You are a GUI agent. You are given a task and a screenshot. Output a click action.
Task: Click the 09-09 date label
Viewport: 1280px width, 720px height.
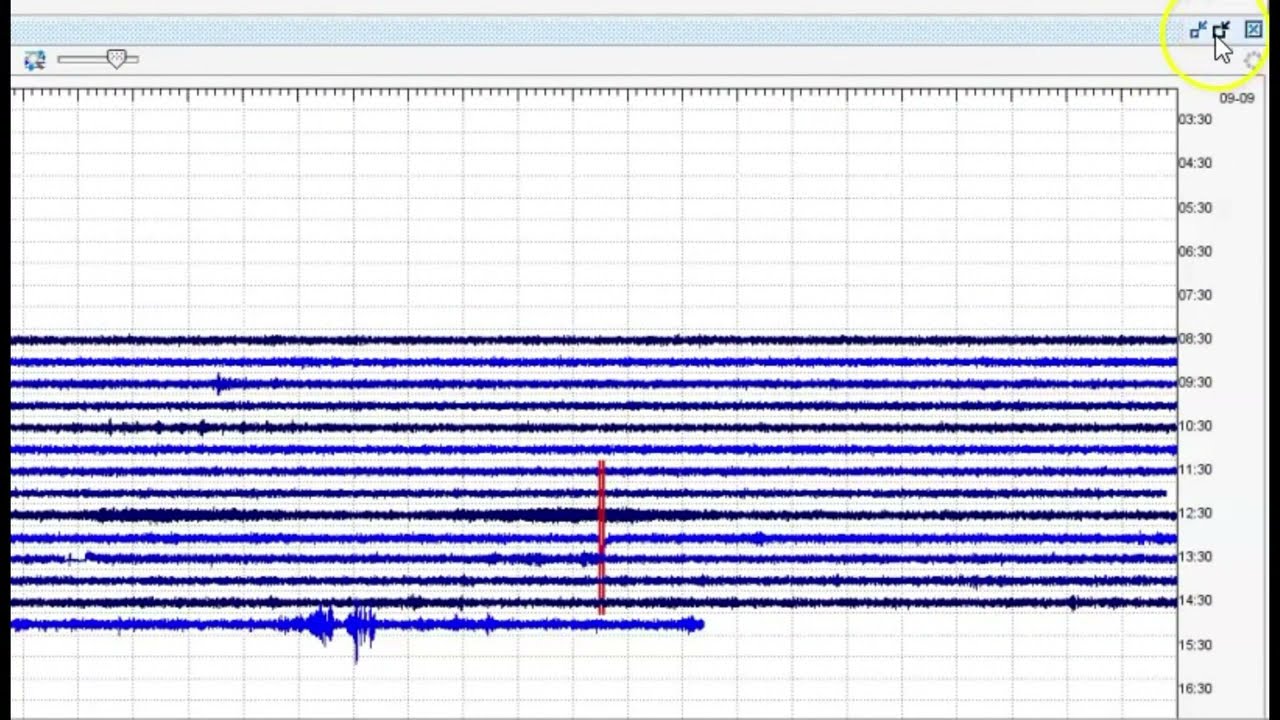pyautogui.click(x=1236, y=98)
